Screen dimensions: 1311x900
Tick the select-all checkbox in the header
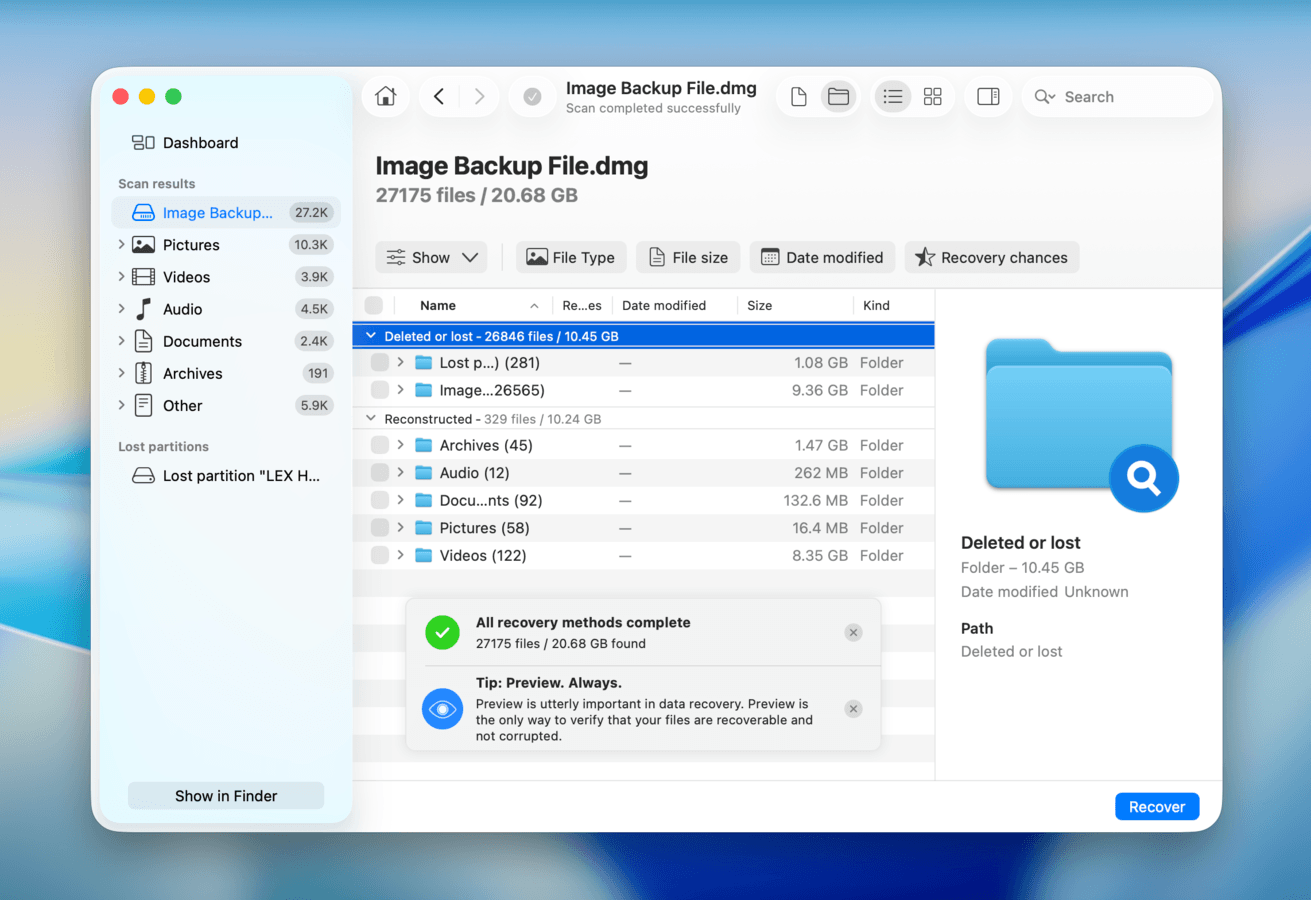coord(373,305)
